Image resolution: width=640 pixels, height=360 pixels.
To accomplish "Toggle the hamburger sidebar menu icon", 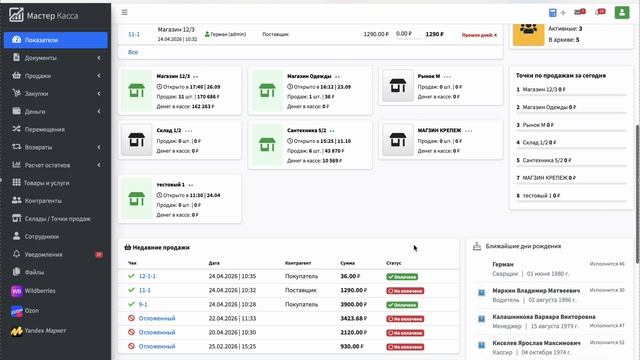I will tap(124, 12).
